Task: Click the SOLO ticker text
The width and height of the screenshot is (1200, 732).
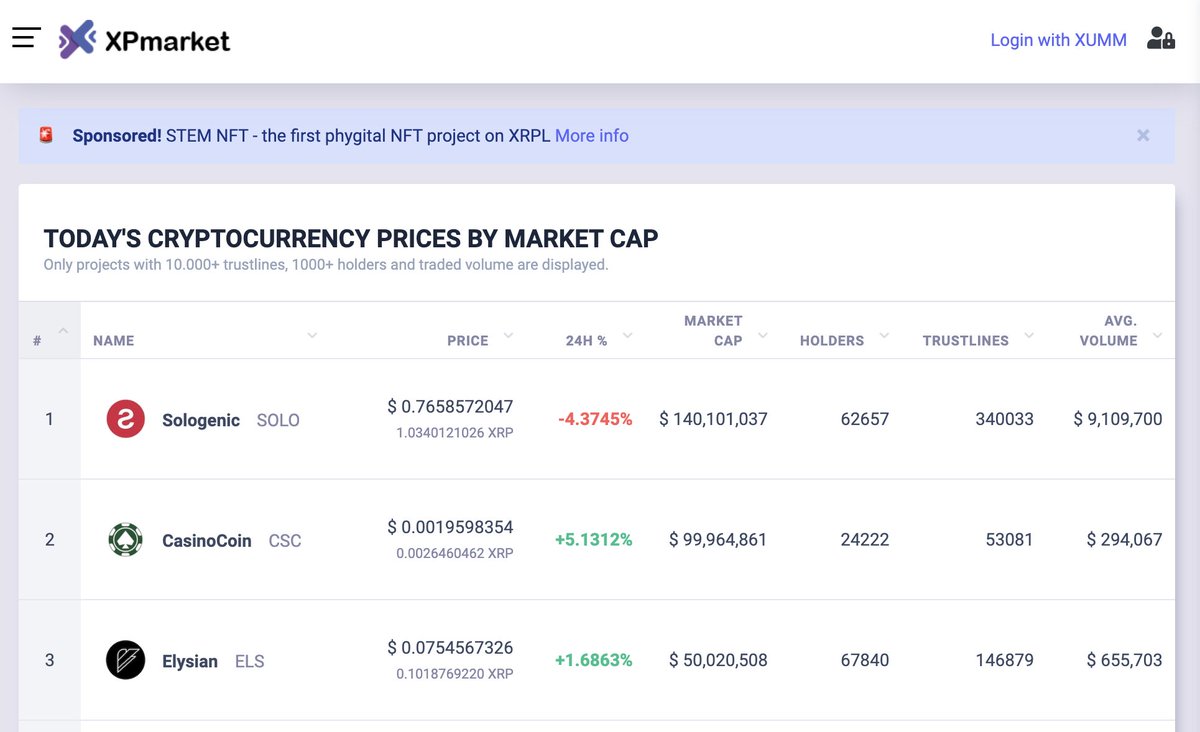Action: [x=278, y=420]
